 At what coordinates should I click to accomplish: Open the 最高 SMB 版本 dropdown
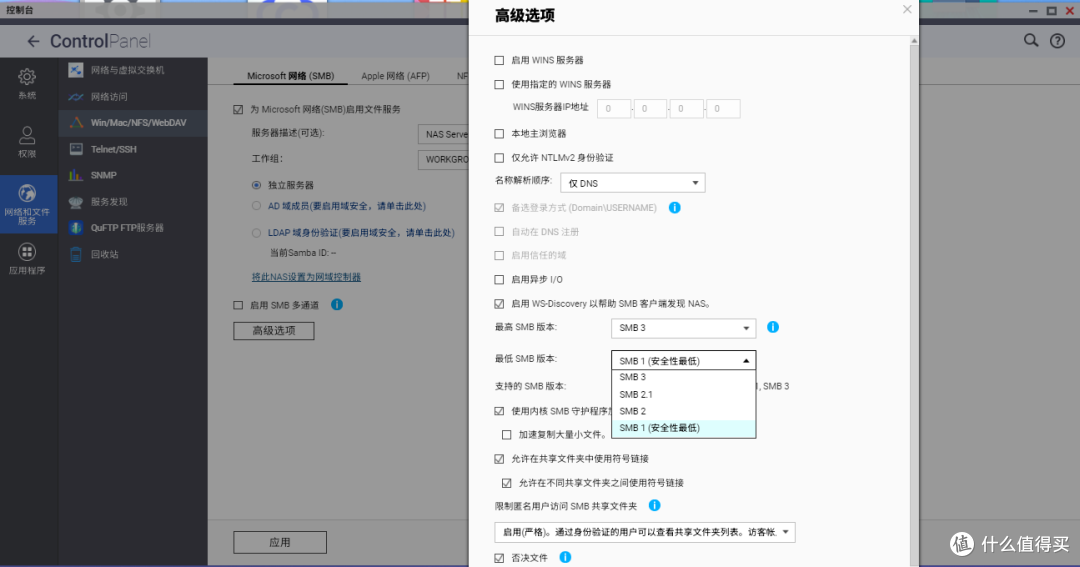(683, 328)
